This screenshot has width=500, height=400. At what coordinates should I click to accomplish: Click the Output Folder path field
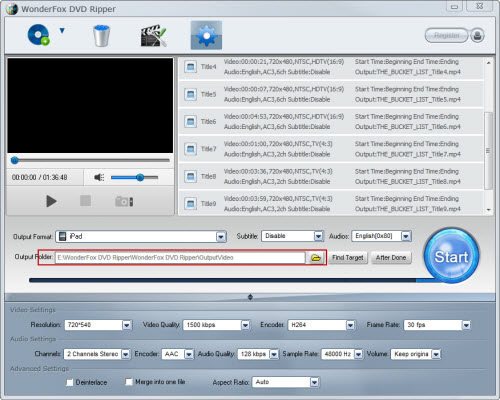pyautogui.click(x=180, y=258)
